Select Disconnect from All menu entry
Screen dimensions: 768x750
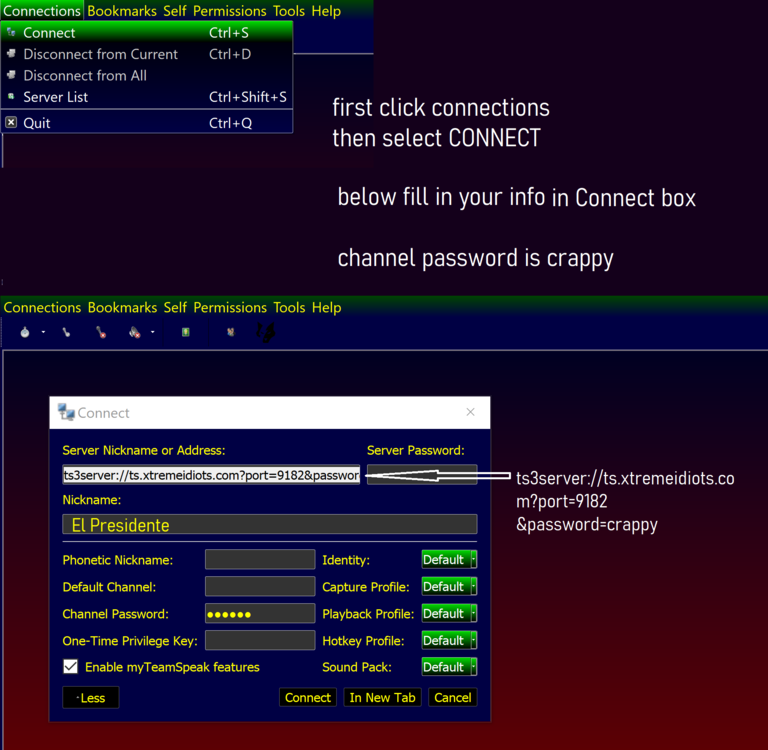147,76
